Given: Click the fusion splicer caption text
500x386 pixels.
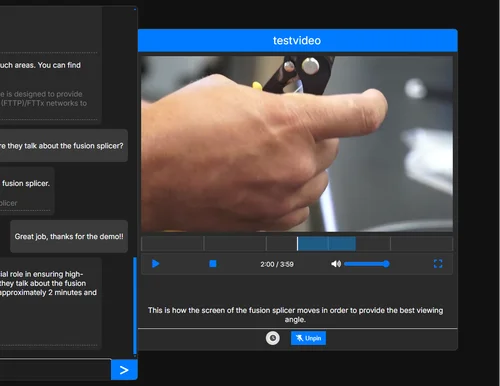Looking at the screenshot, I should 295,315.
